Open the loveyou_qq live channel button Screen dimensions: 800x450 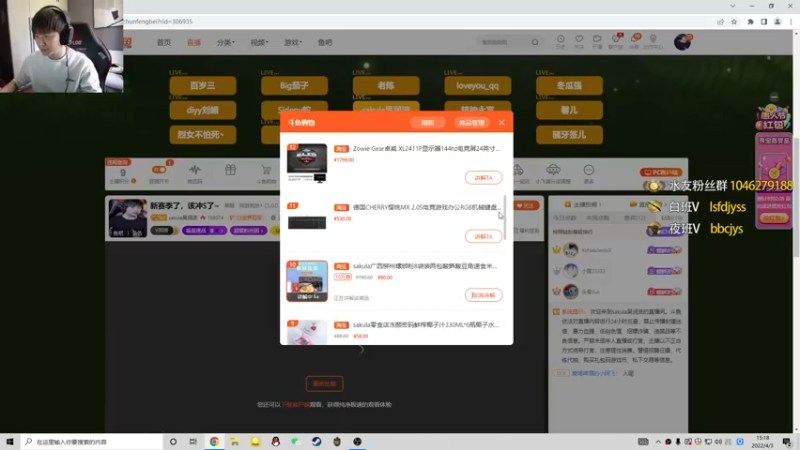478,86
